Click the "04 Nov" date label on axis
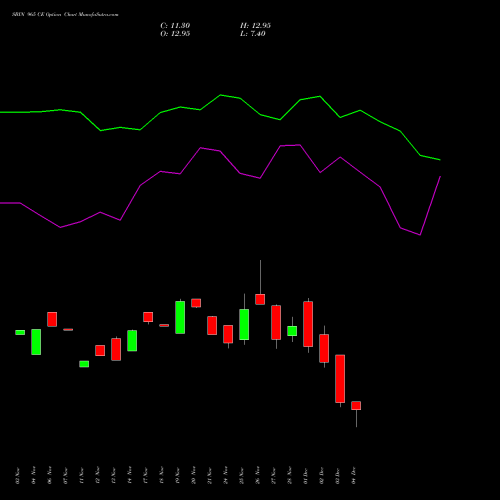This screenshot has height=500, width=500. pyautogui.click(x=34, y=475)
